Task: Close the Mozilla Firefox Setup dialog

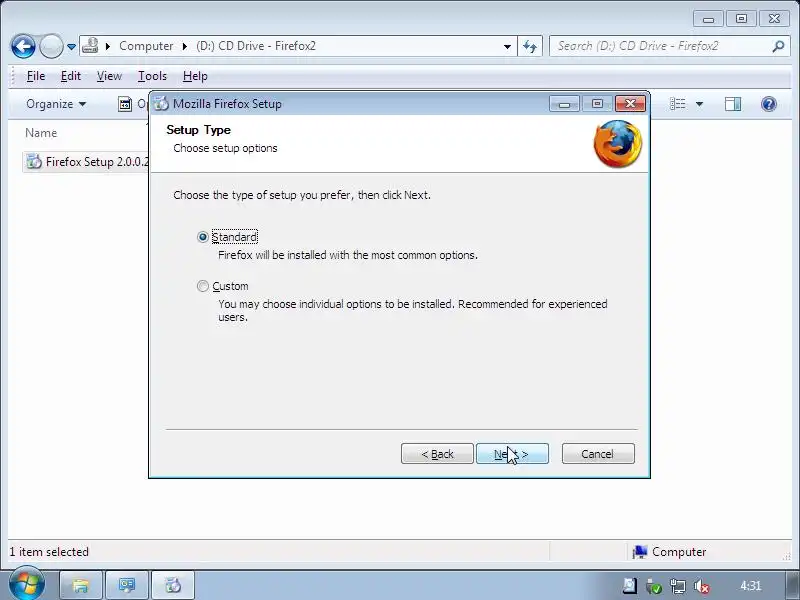Action: coord(630,104)
